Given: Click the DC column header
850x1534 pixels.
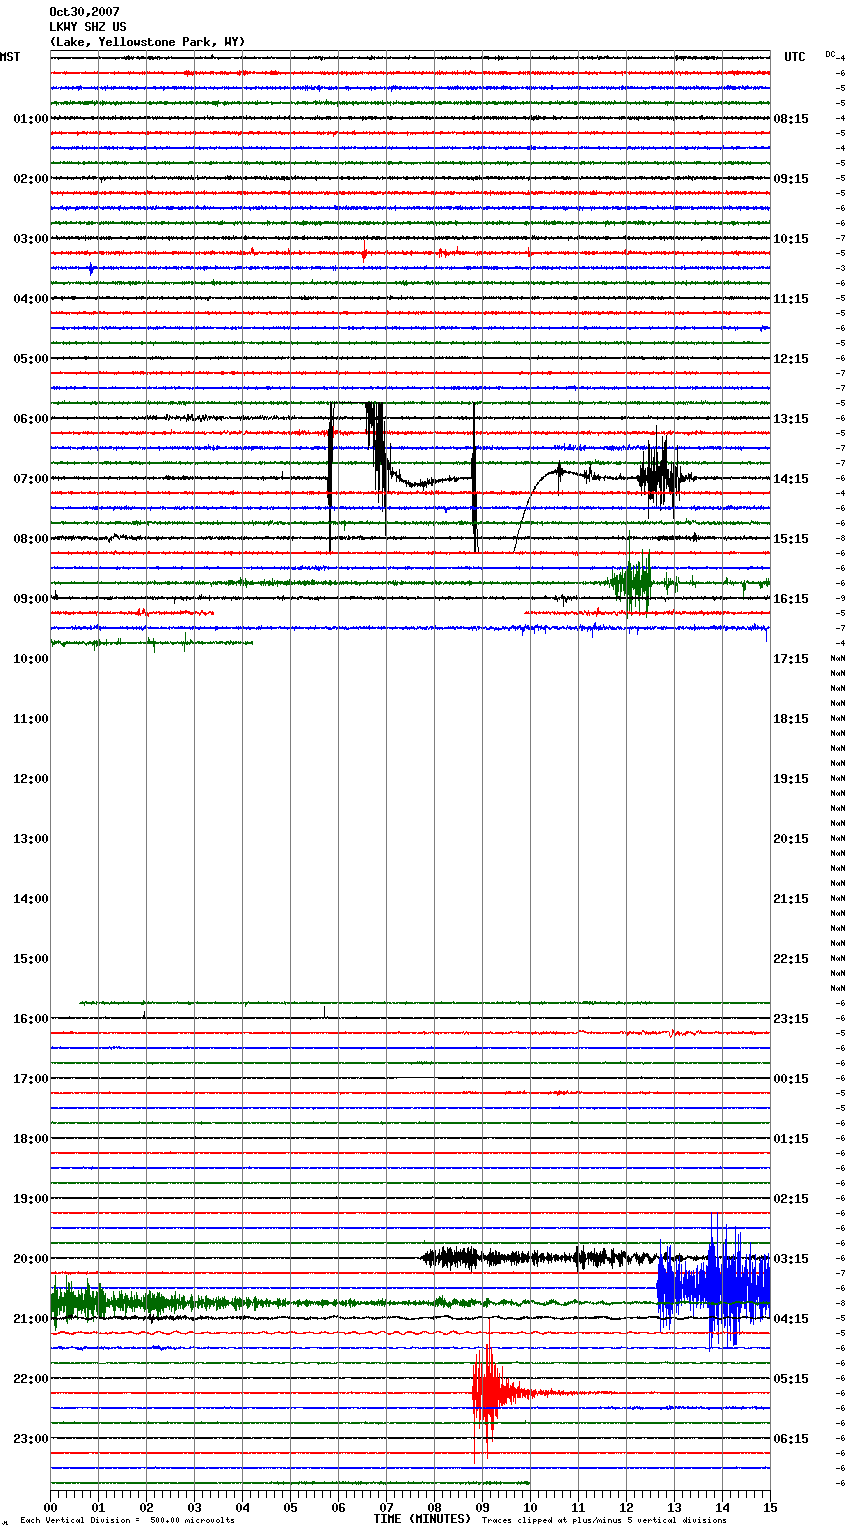Looking at the screenshot, I should tap(830, 54).
